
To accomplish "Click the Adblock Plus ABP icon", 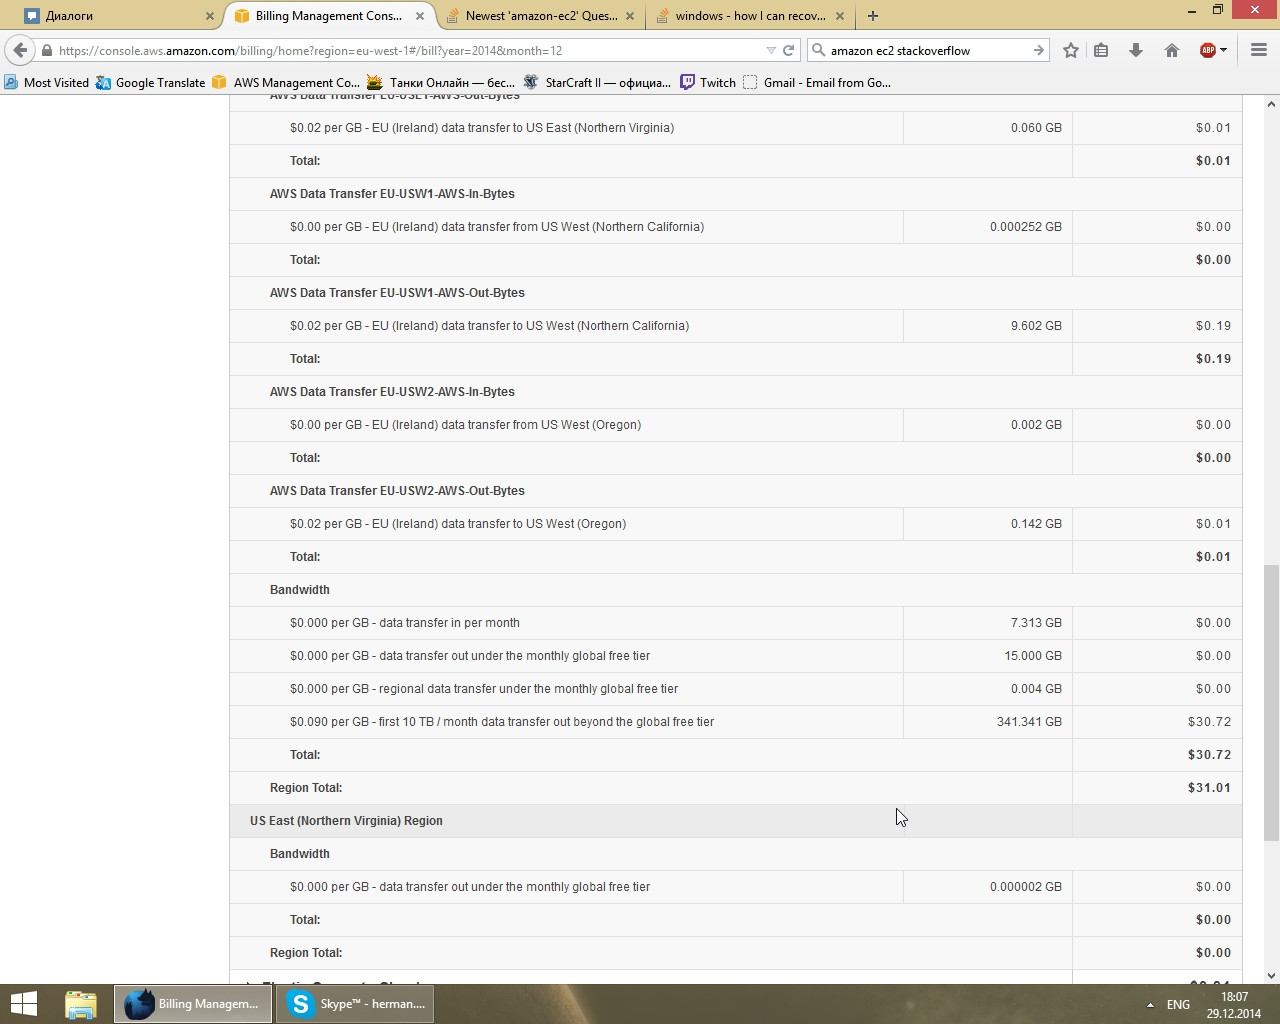I will tap(1207, 50).
